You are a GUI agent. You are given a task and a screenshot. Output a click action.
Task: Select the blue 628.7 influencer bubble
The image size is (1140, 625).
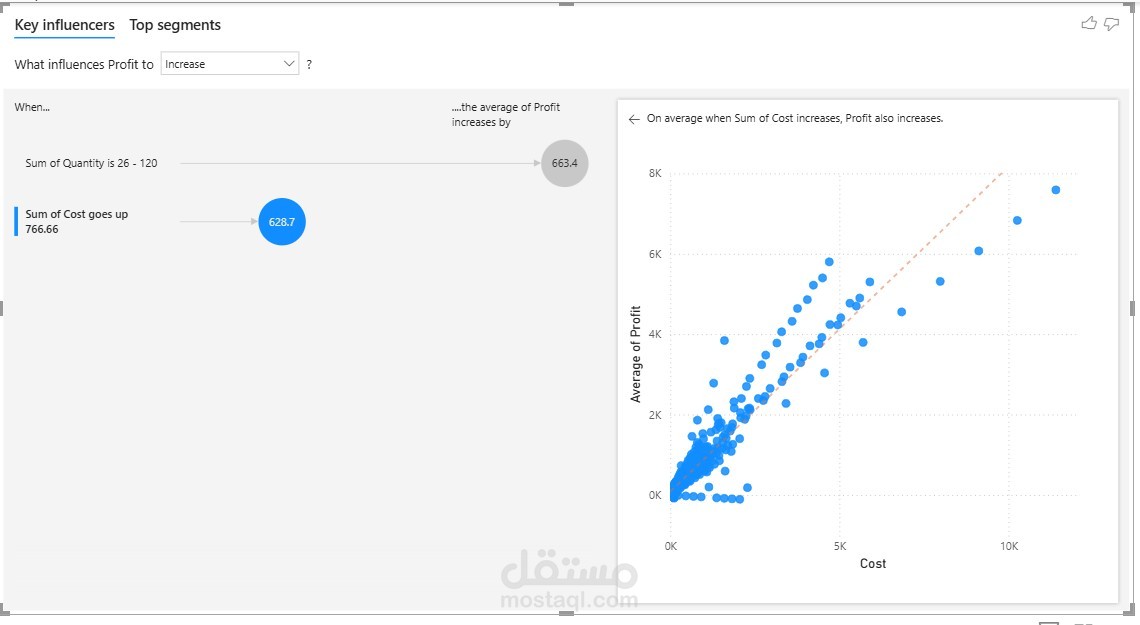pos(282,222)
